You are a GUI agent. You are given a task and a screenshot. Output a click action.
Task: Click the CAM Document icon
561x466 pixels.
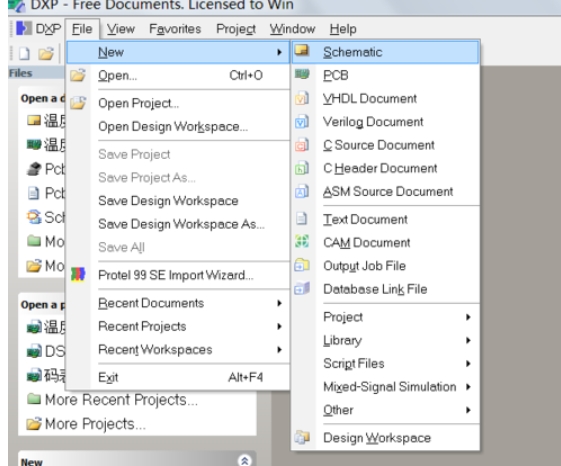pos(302,242)
